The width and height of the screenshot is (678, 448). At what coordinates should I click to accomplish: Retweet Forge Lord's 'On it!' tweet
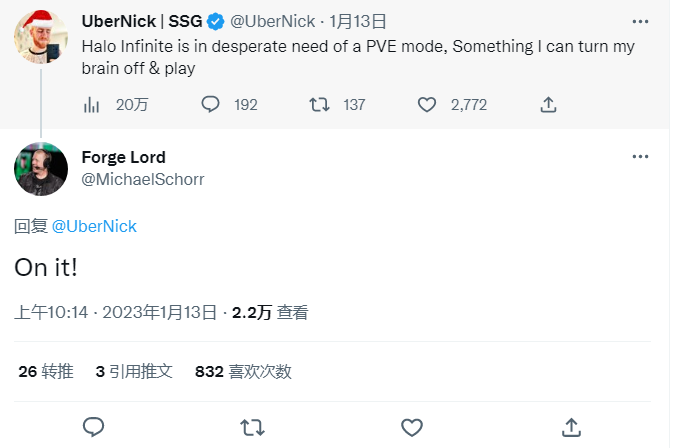(253, 427)
